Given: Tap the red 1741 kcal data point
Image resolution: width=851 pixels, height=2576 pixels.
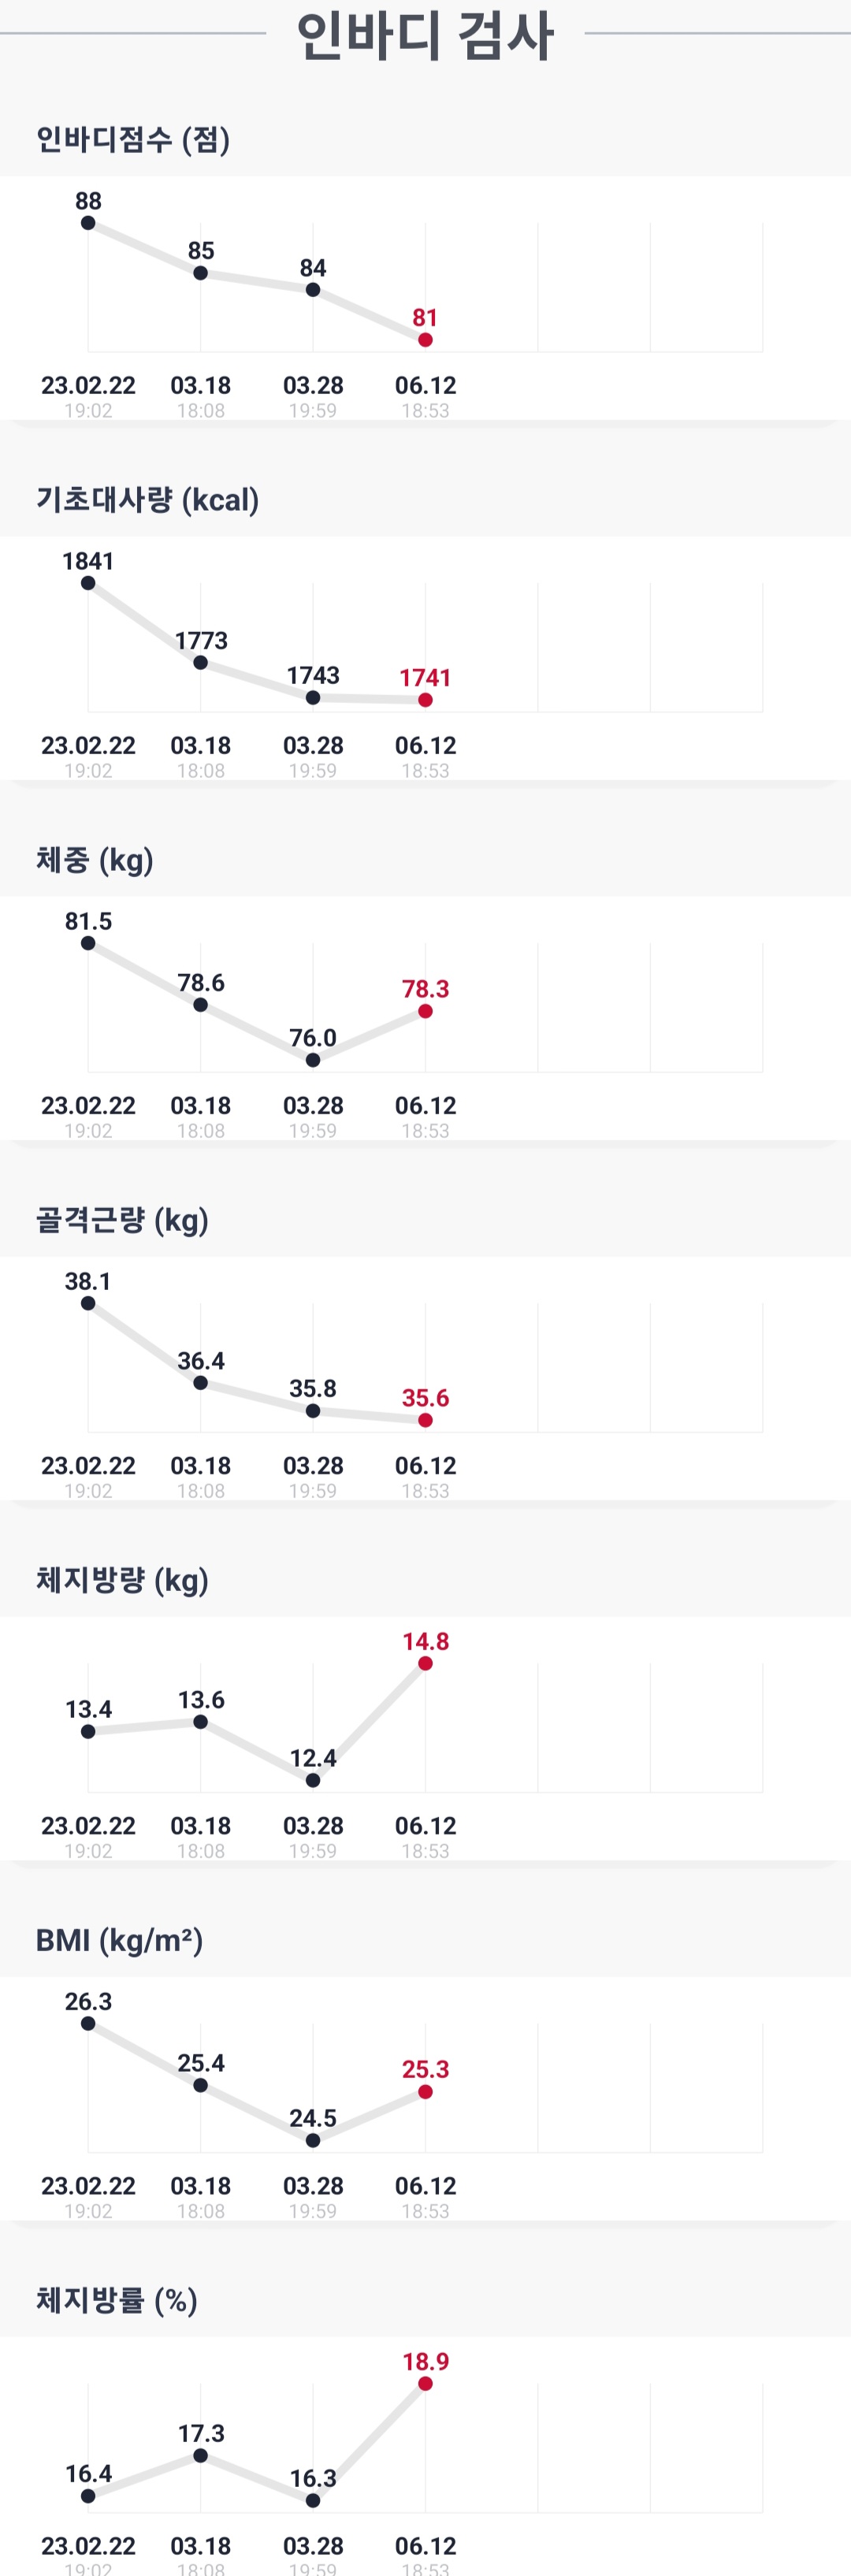Looking at the screenshot, I should pyautogui.click(x=425, y=700).
